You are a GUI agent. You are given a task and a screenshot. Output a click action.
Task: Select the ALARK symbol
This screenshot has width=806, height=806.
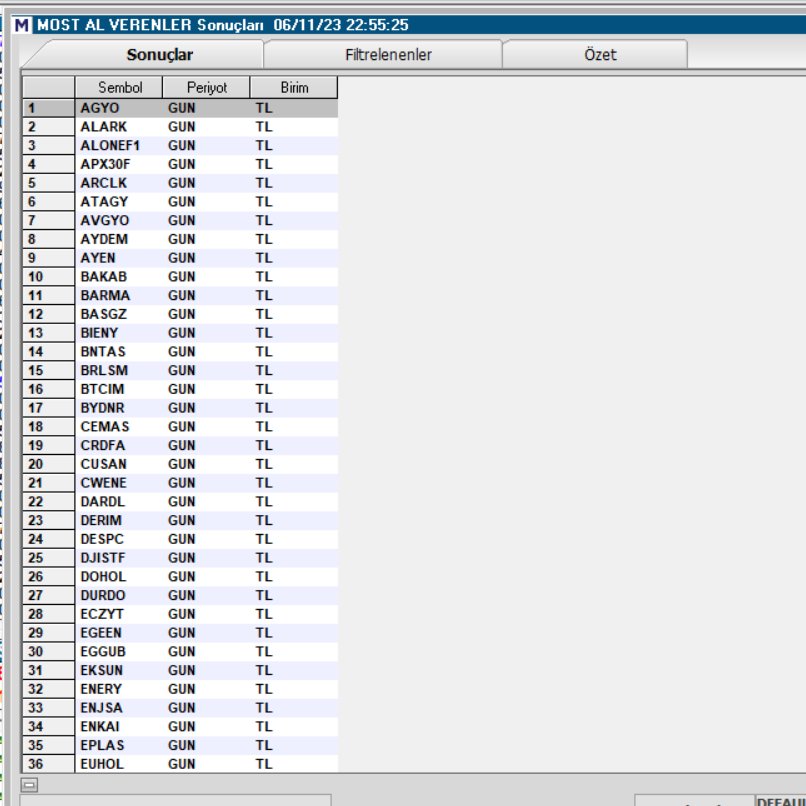pos(103,126)
